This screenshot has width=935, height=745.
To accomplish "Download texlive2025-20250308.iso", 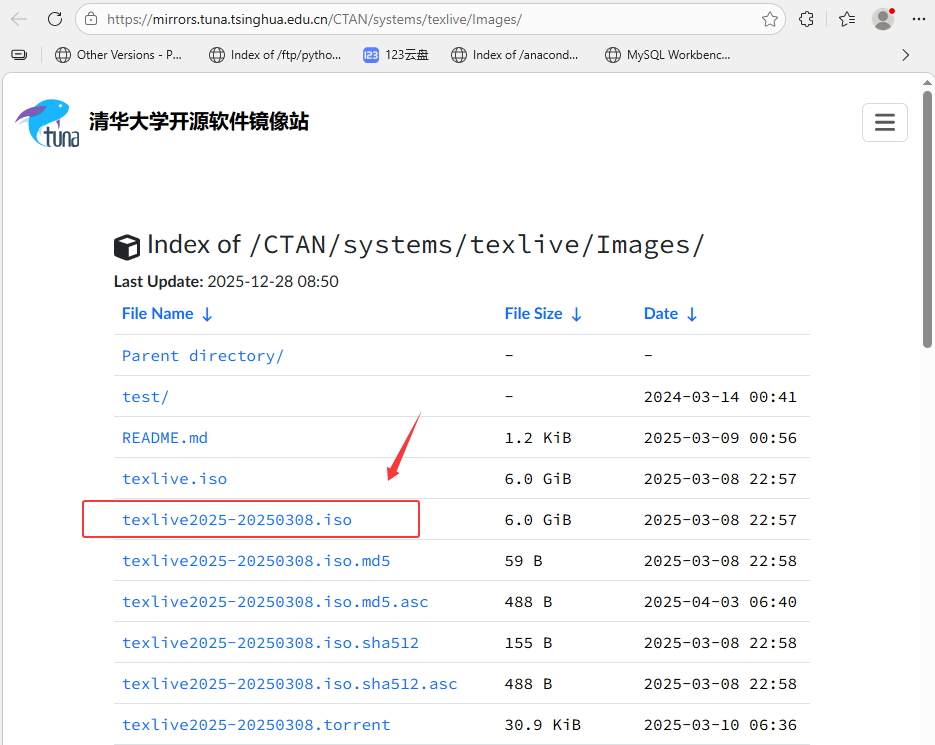I will point(237,520).
